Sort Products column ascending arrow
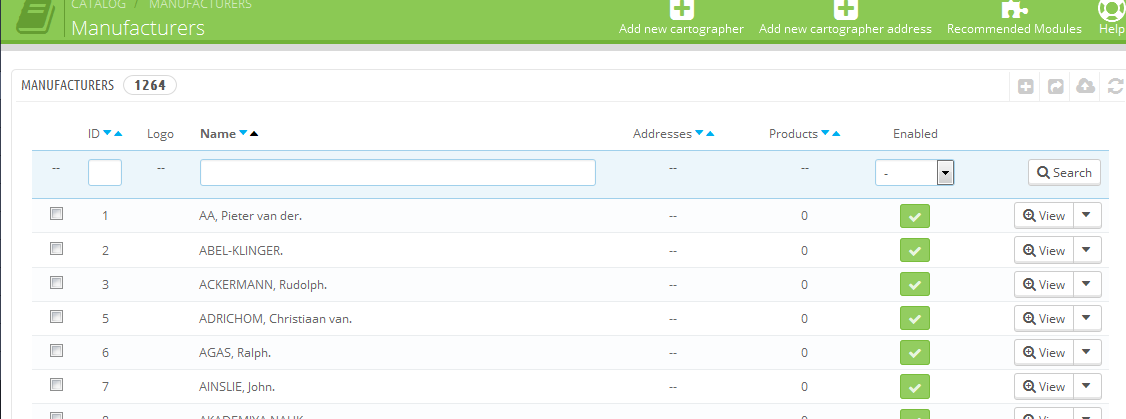The height and width of the screenshot is (419, 1126). pyautogui.click(x=836, y=134)
